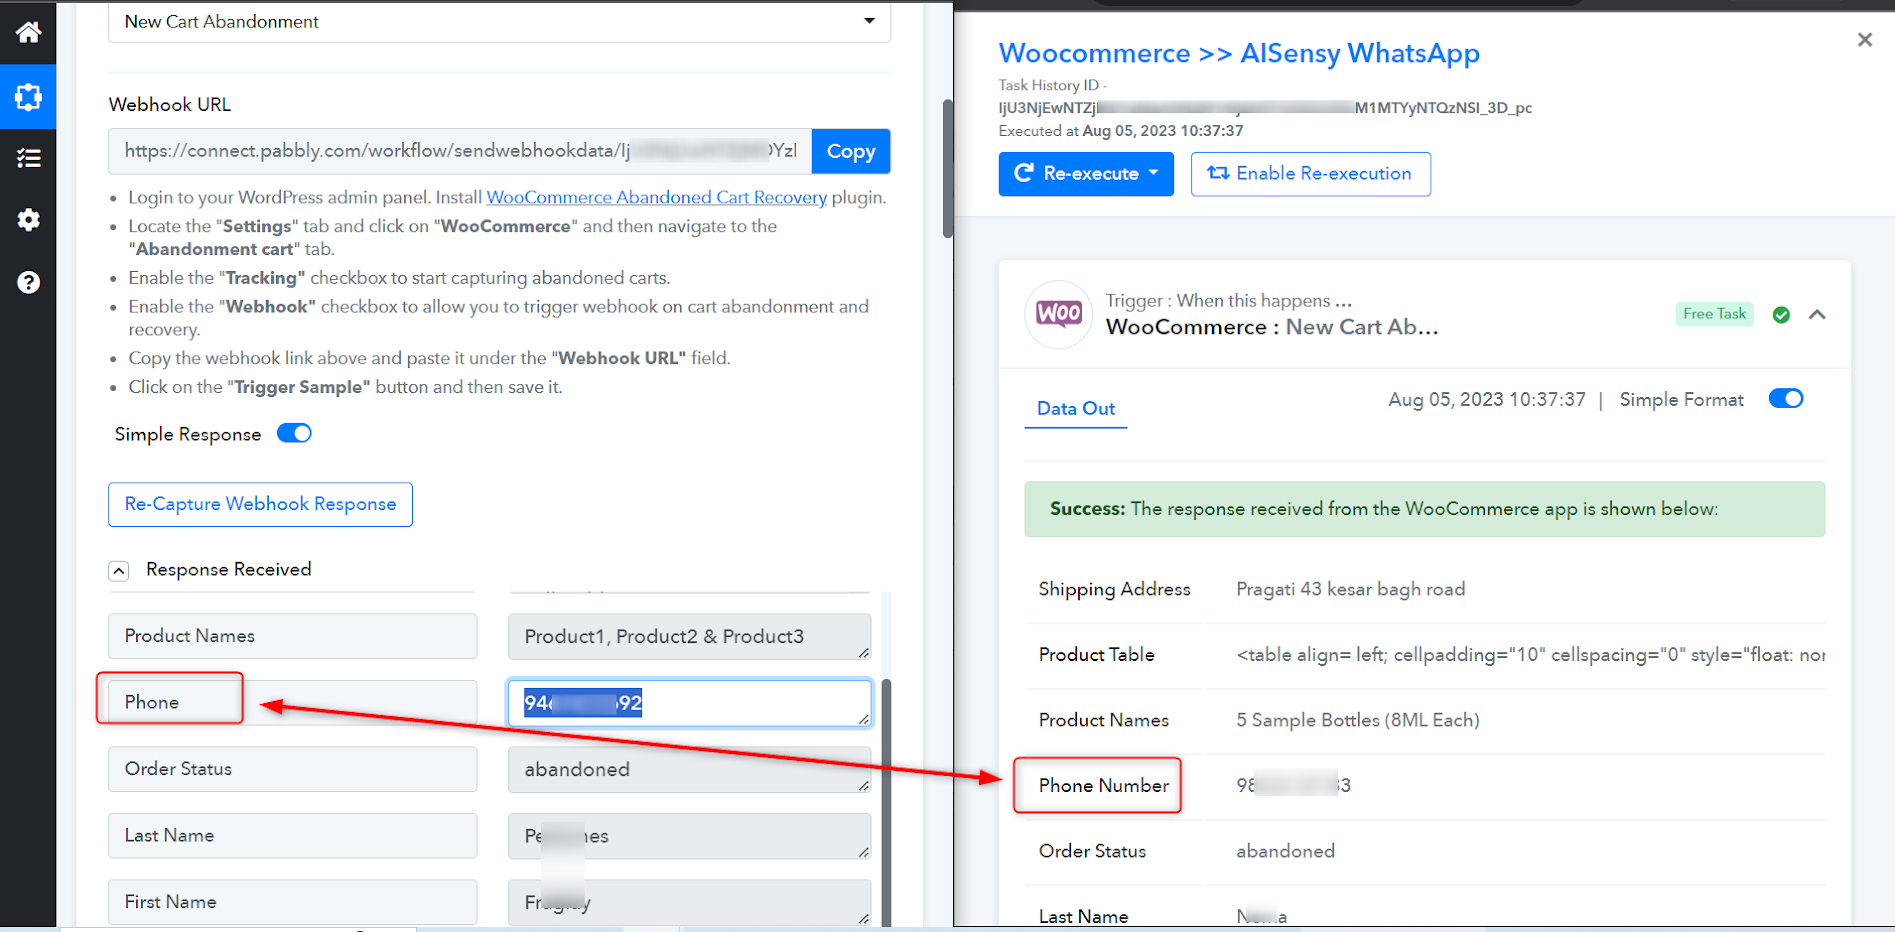Click the WooCommerce logo icon
The height and width of the screenshot is (932, 1895).
[x=1058, y=314]
